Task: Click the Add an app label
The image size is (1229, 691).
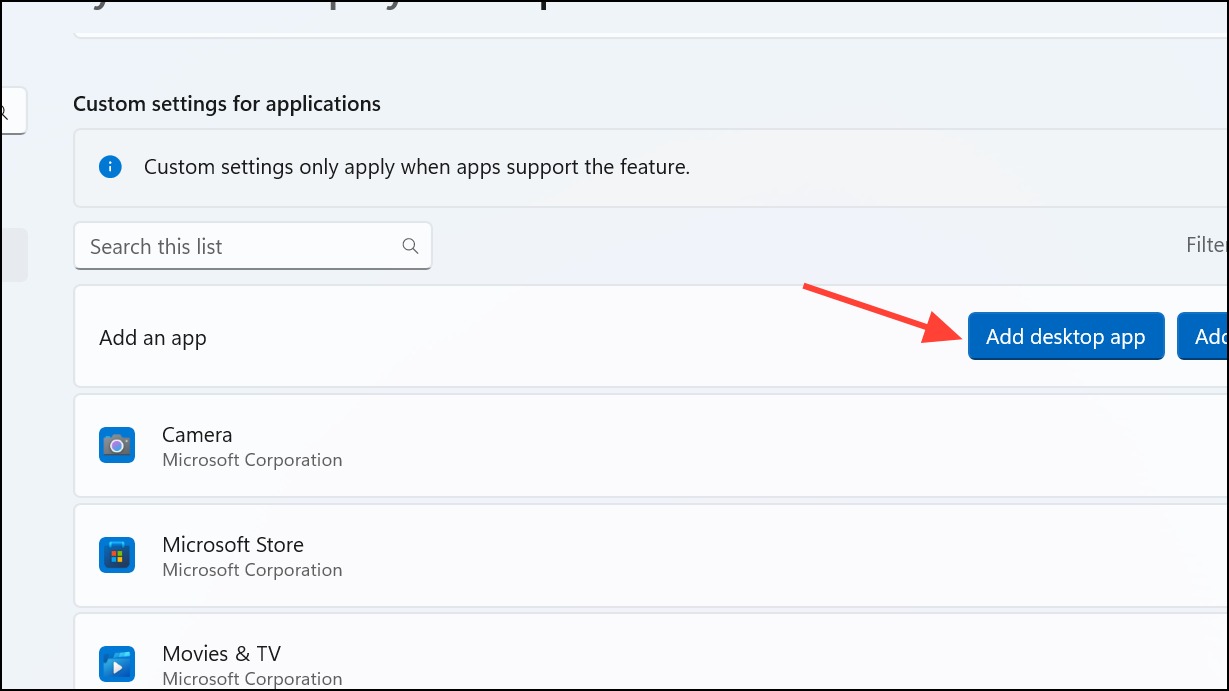Action: click(153, 338)
